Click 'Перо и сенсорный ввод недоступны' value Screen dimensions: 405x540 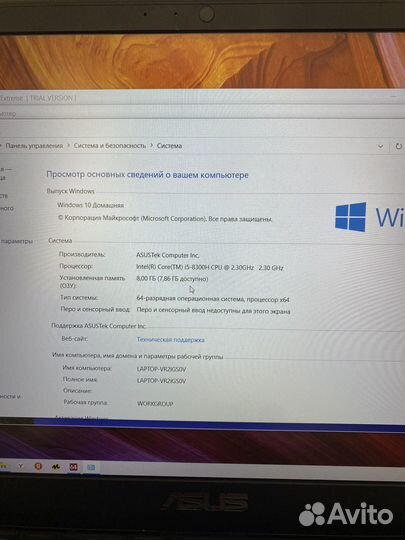tap(214, 311)
